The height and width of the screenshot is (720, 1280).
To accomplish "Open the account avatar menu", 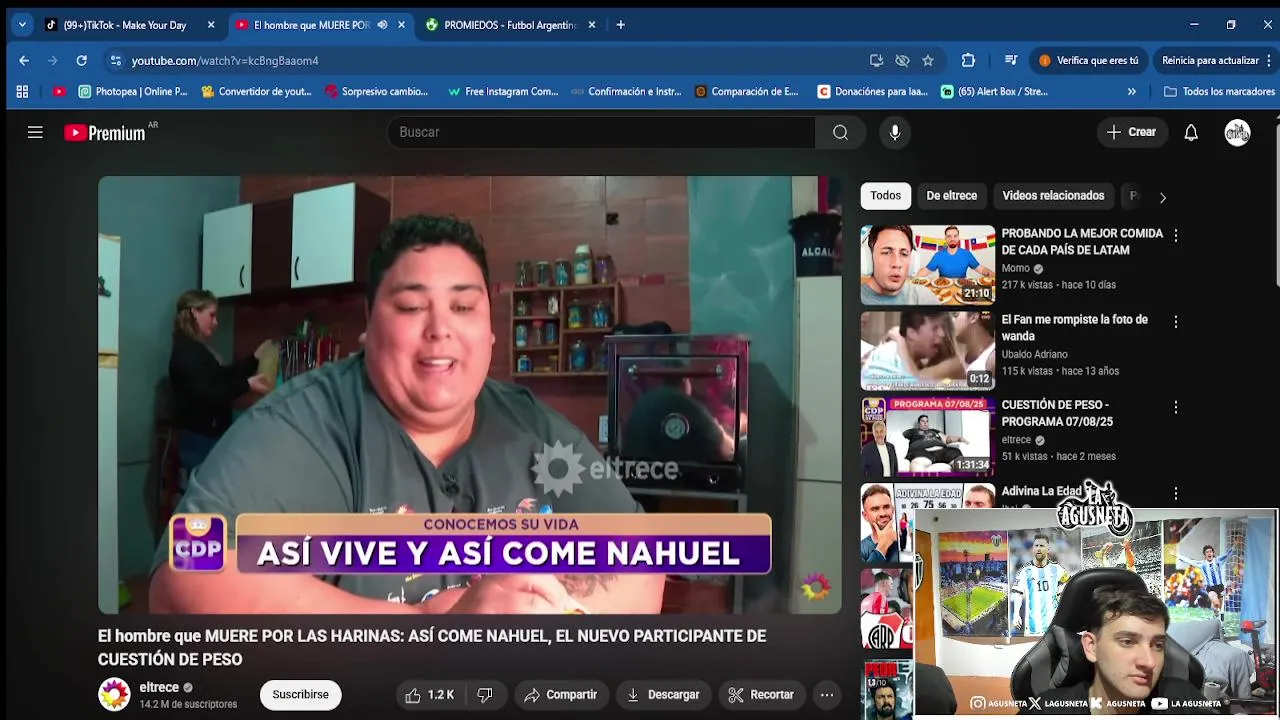I will pyautogui.click(x=1238, y=132).
